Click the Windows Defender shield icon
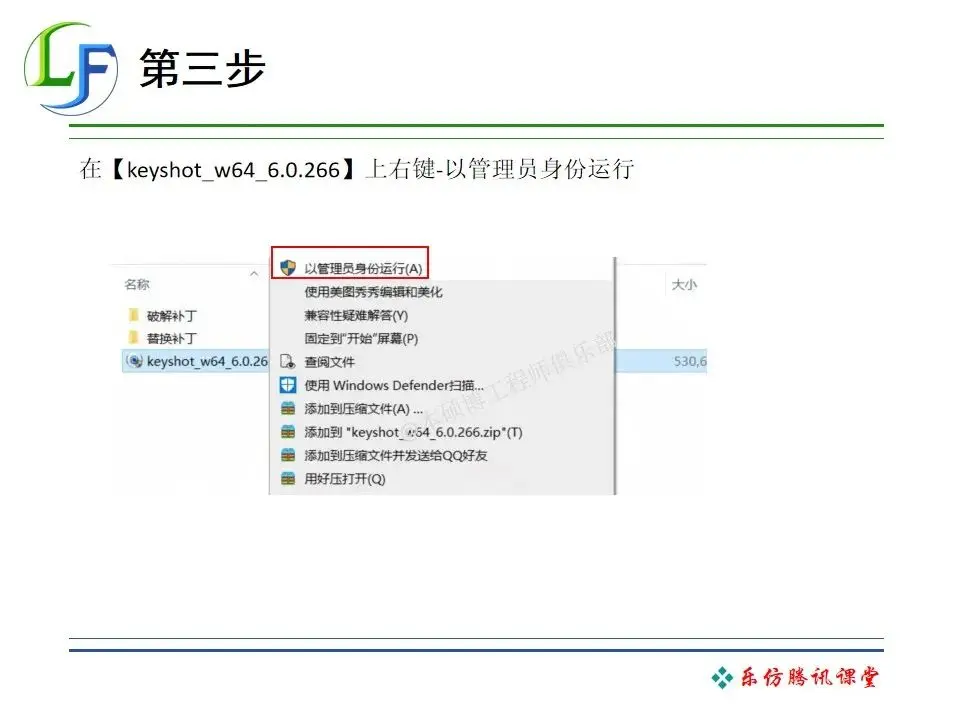 coord(288,385)
